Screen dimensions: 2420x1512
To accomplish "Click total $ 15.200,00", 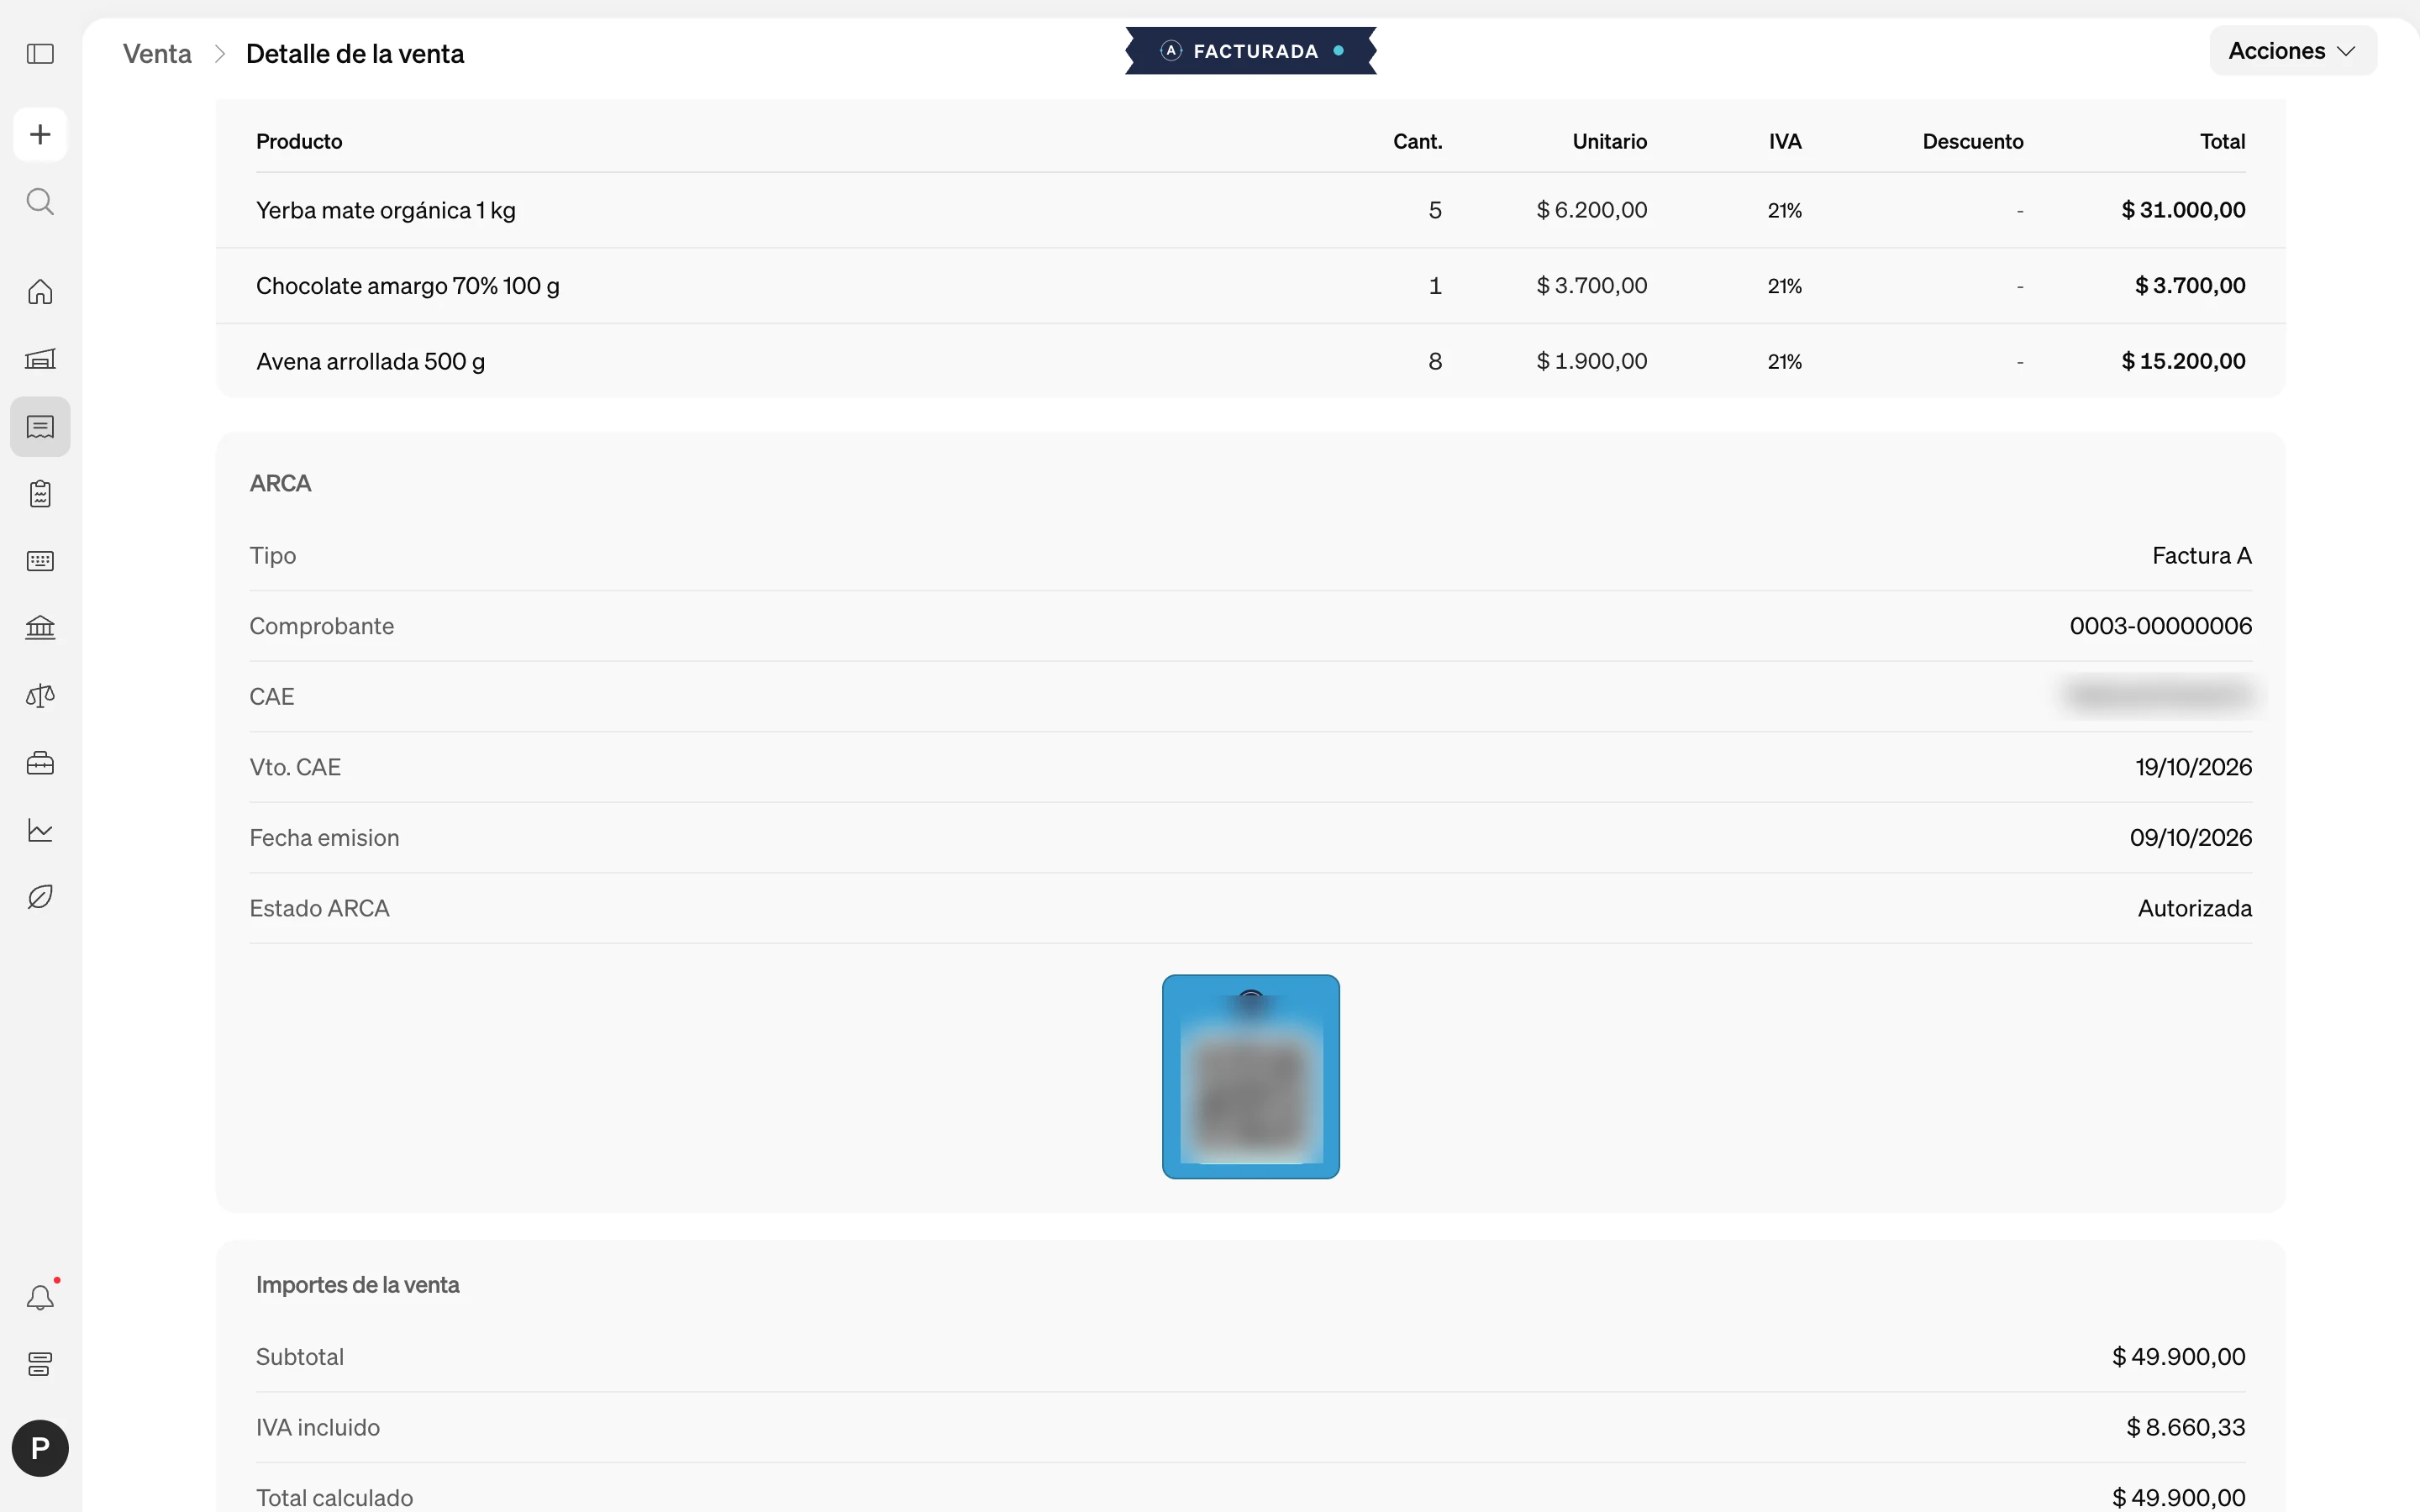I will (x=2183, y=361).
